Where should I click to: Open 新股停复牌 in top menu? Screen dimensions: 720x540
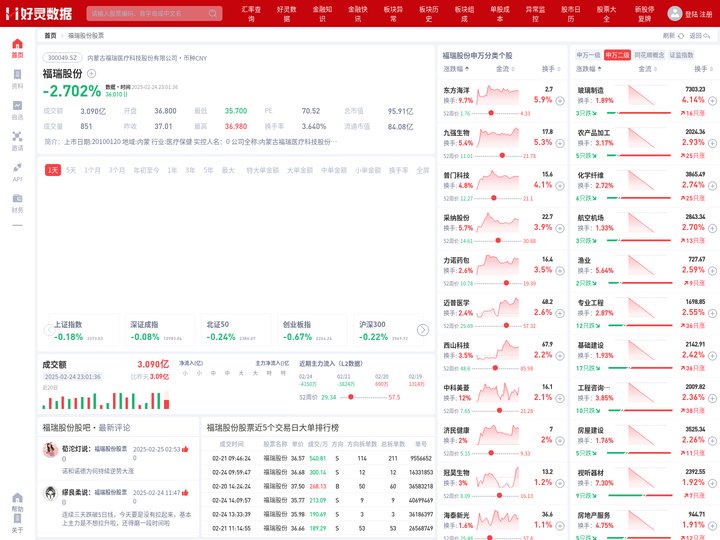click(644, 14)
